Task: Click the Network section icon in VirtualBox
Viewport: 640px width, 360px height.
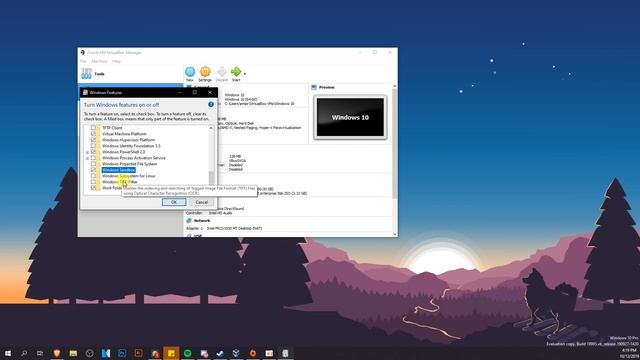Action: coord(189,220)
